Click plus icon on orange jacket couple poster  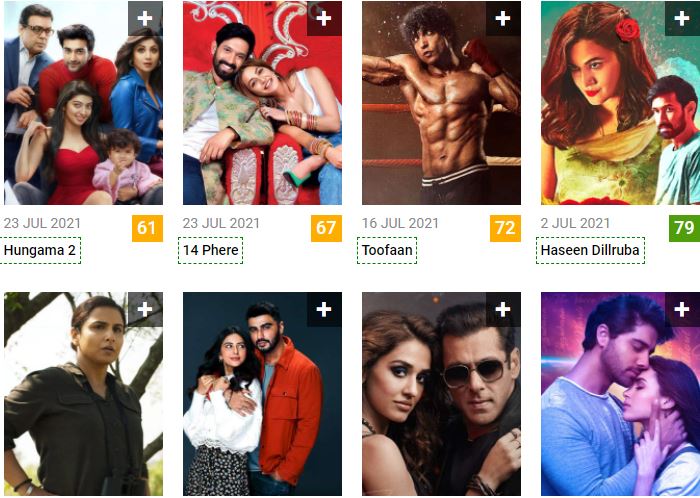pos(324,309)
